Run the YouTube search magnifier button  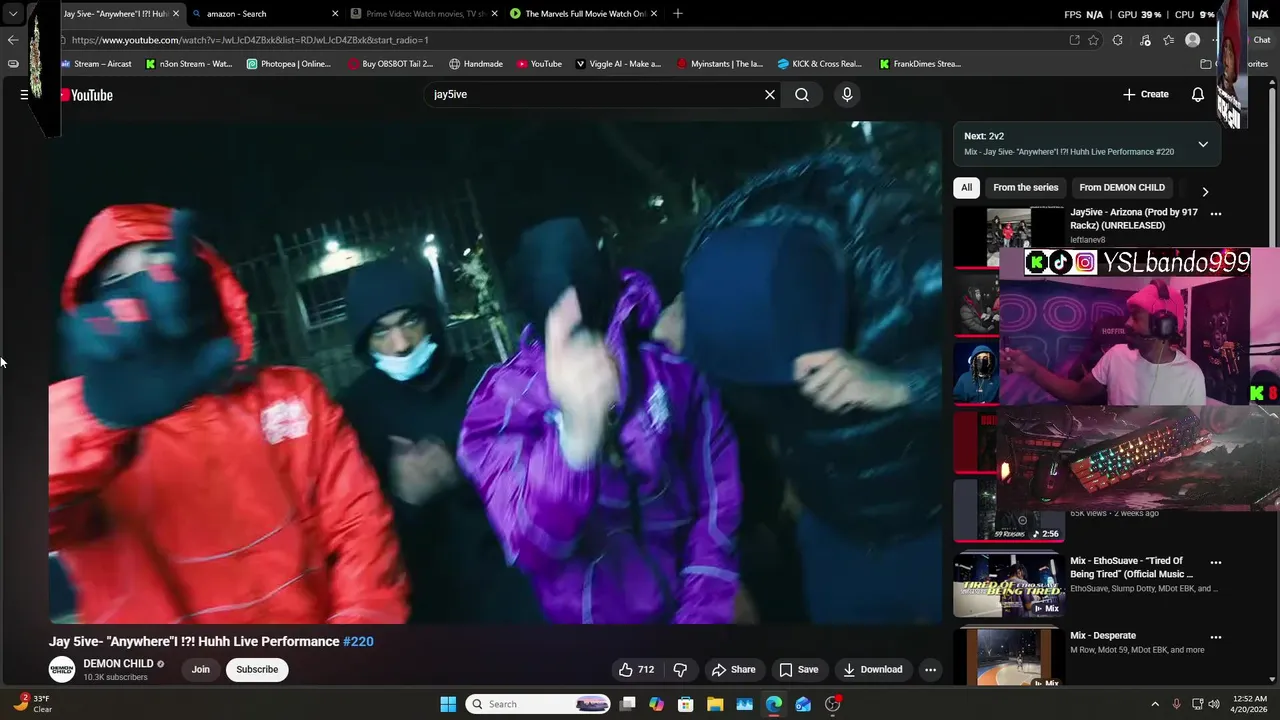point(802,94)
